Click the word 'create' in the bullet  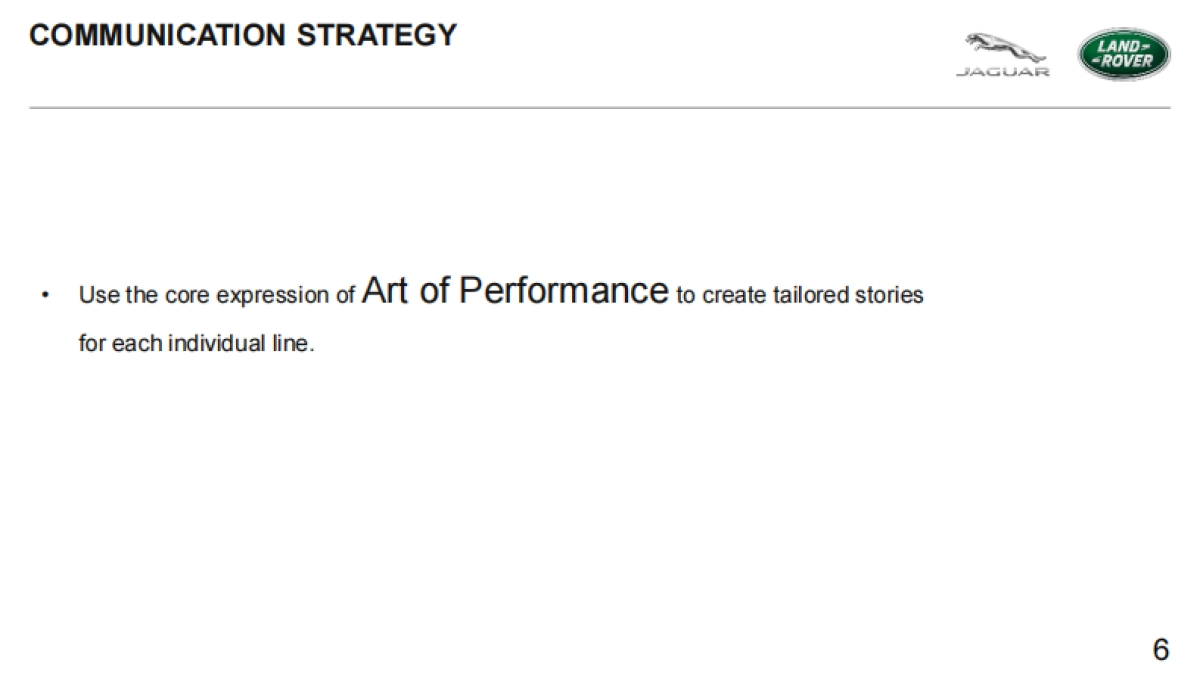click(x=734, y=296)
